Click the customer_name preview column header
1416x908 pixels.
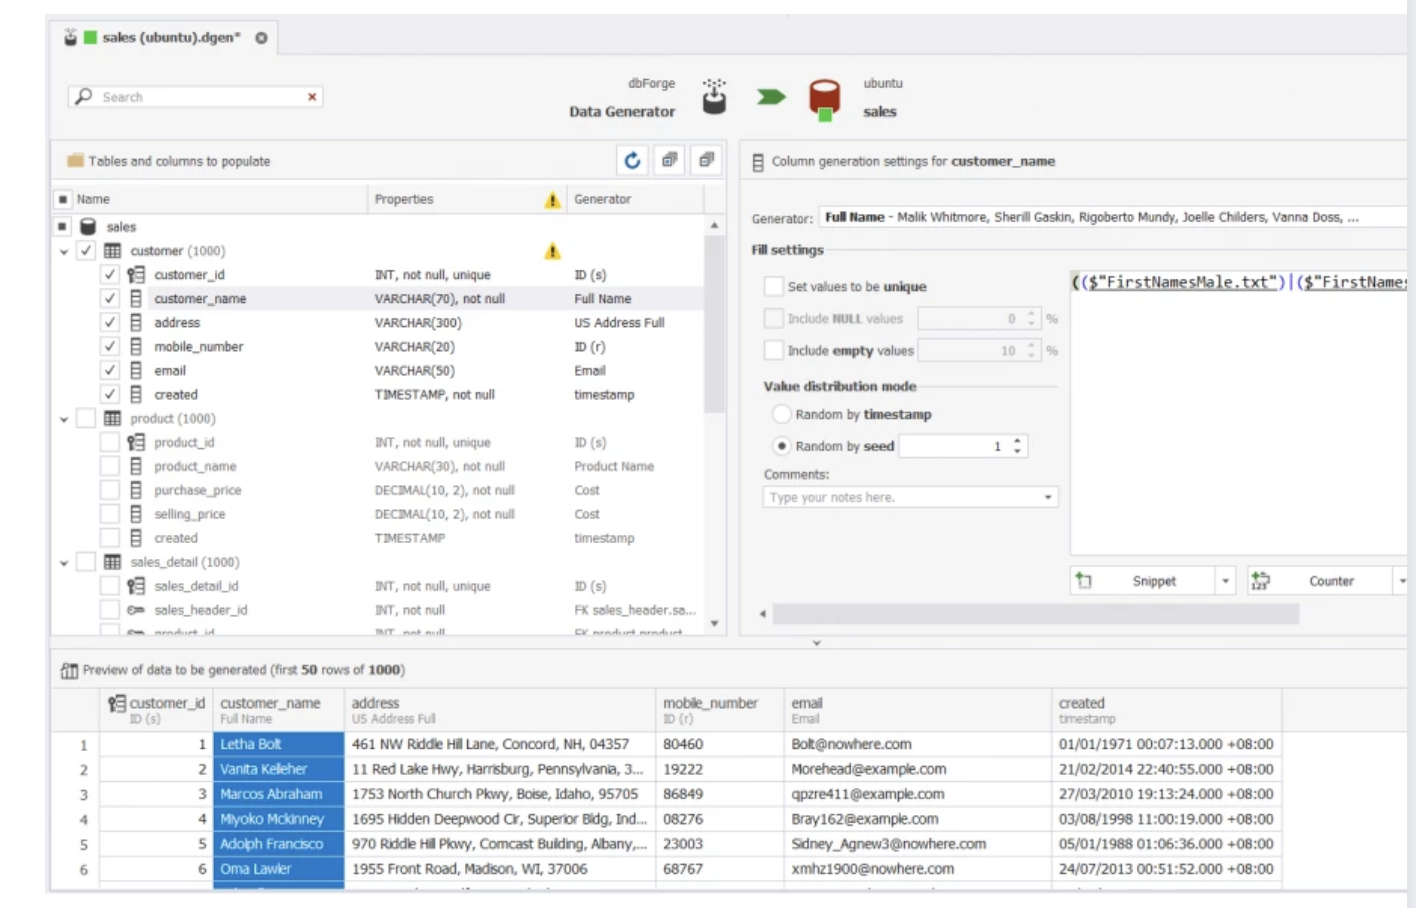tap(278, 710)
